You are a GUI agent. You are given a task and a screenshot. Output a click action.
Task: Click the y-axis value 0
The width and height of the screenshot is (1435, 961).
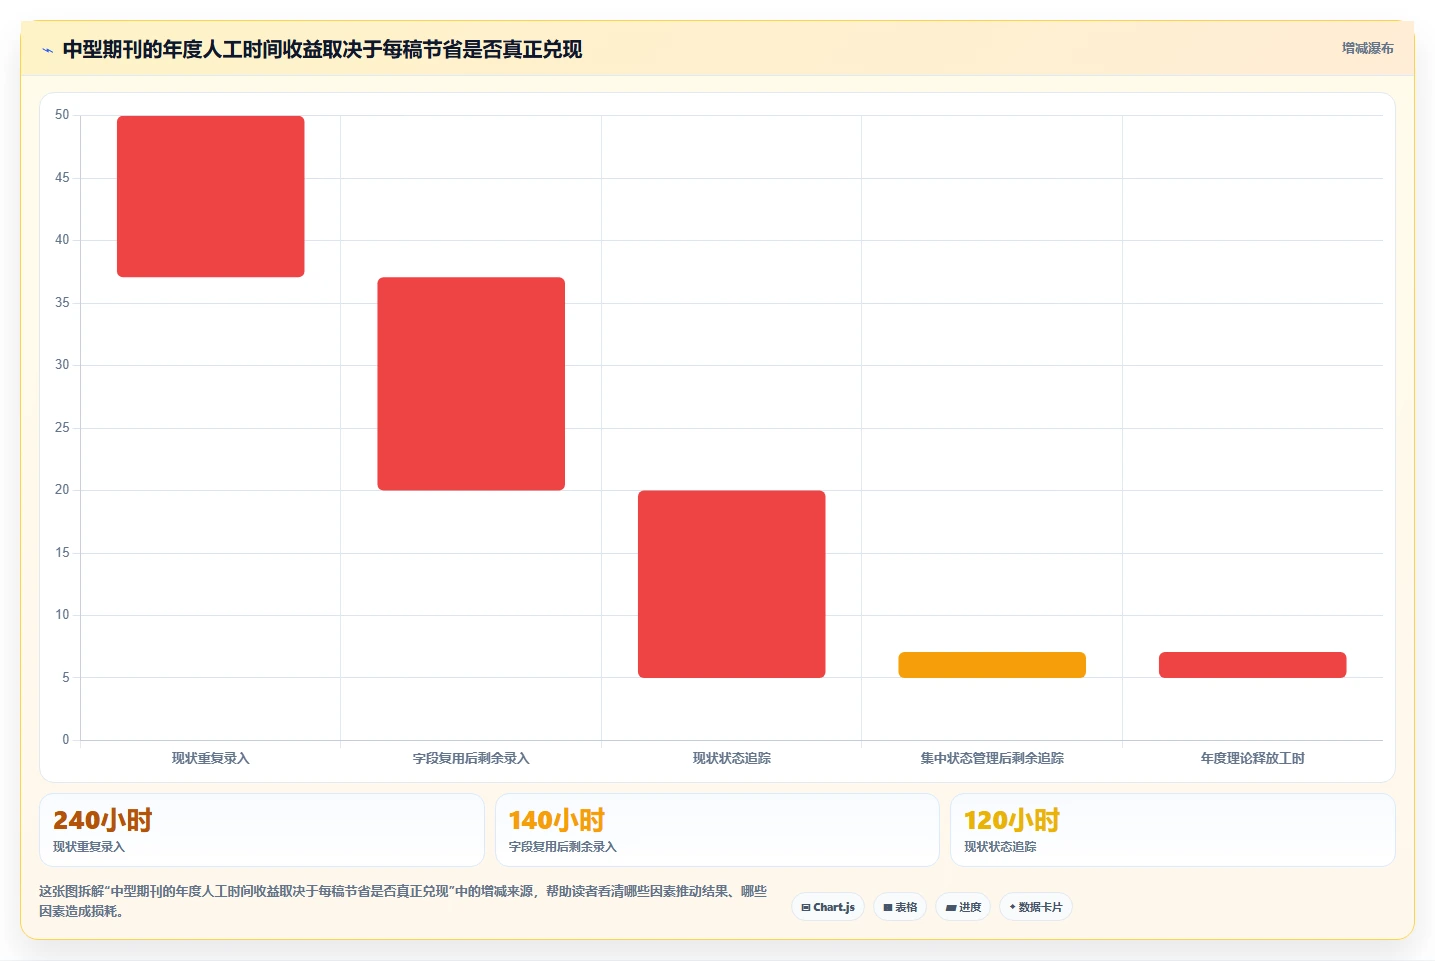pyautogui.click(x=66, y=740)
